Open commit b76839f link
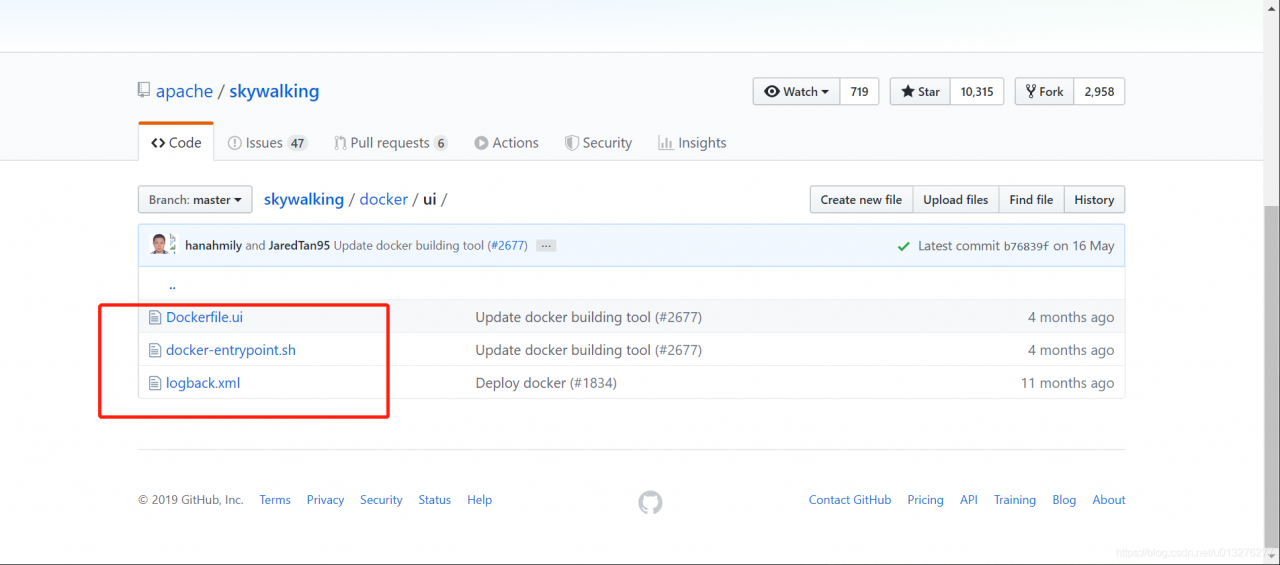The width and height of the screenshot is (1280, 565). [1026, 246]
